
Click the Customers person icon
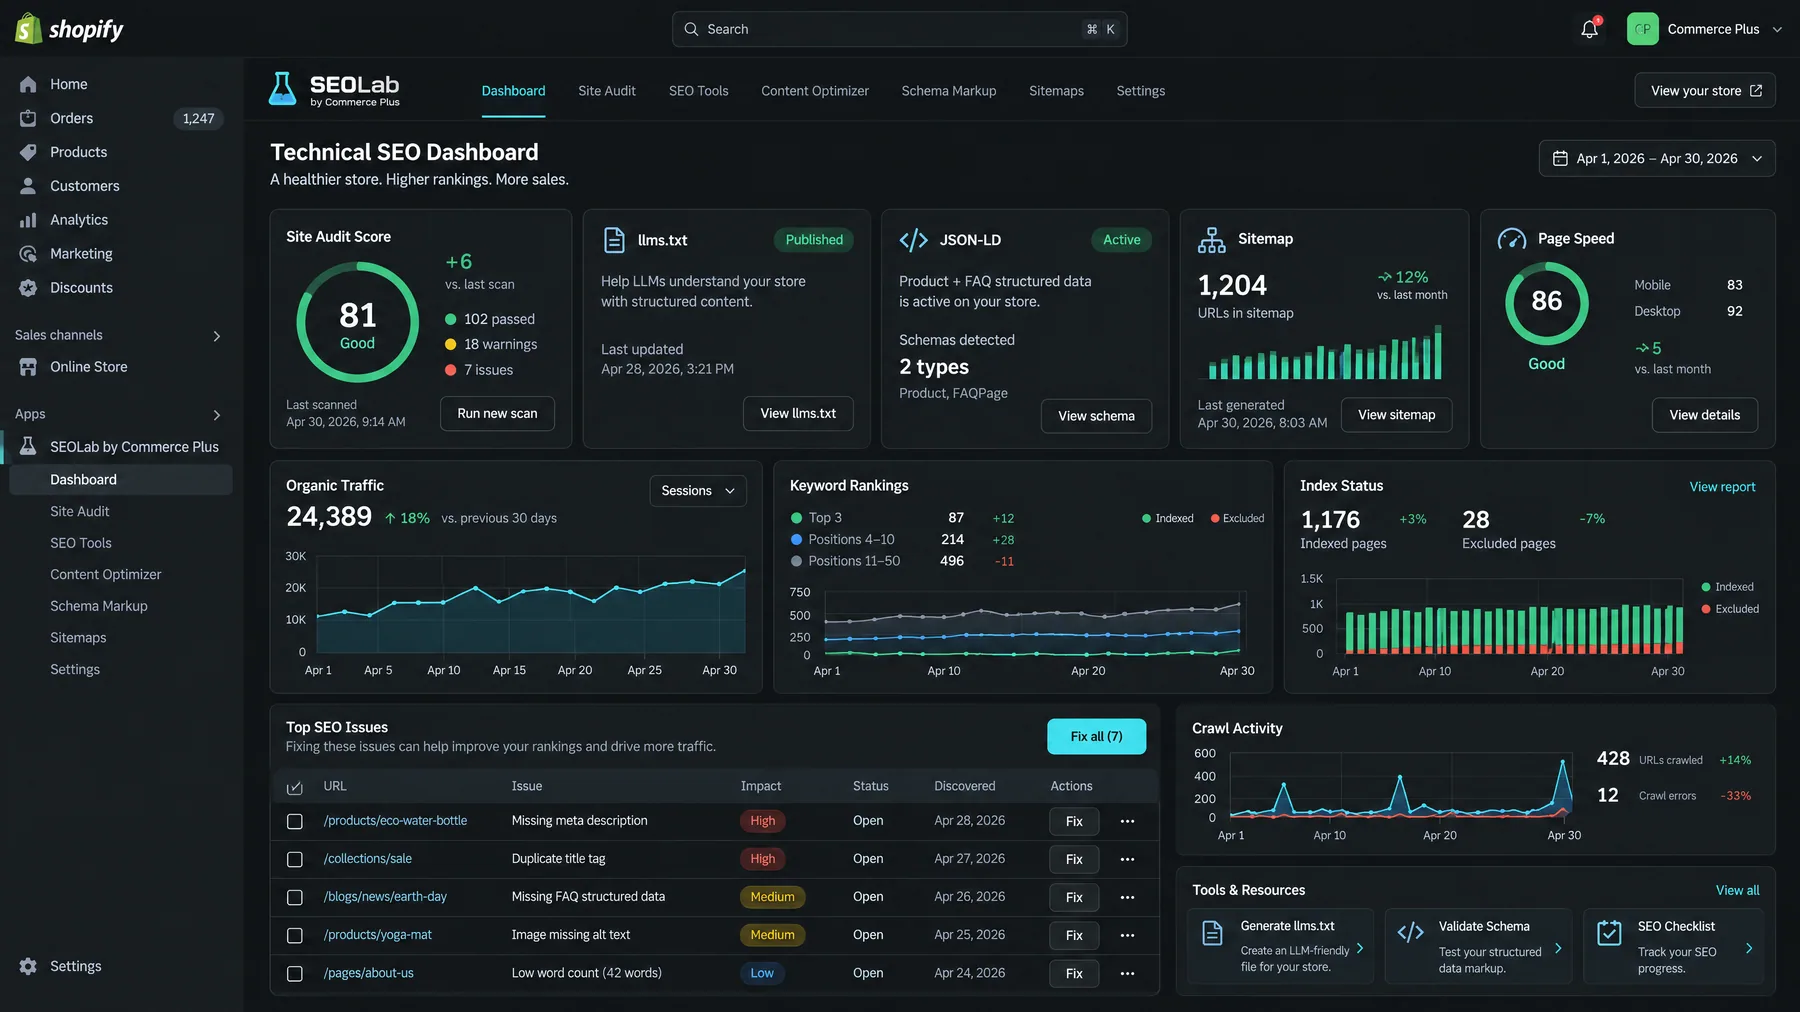[28, 186]
